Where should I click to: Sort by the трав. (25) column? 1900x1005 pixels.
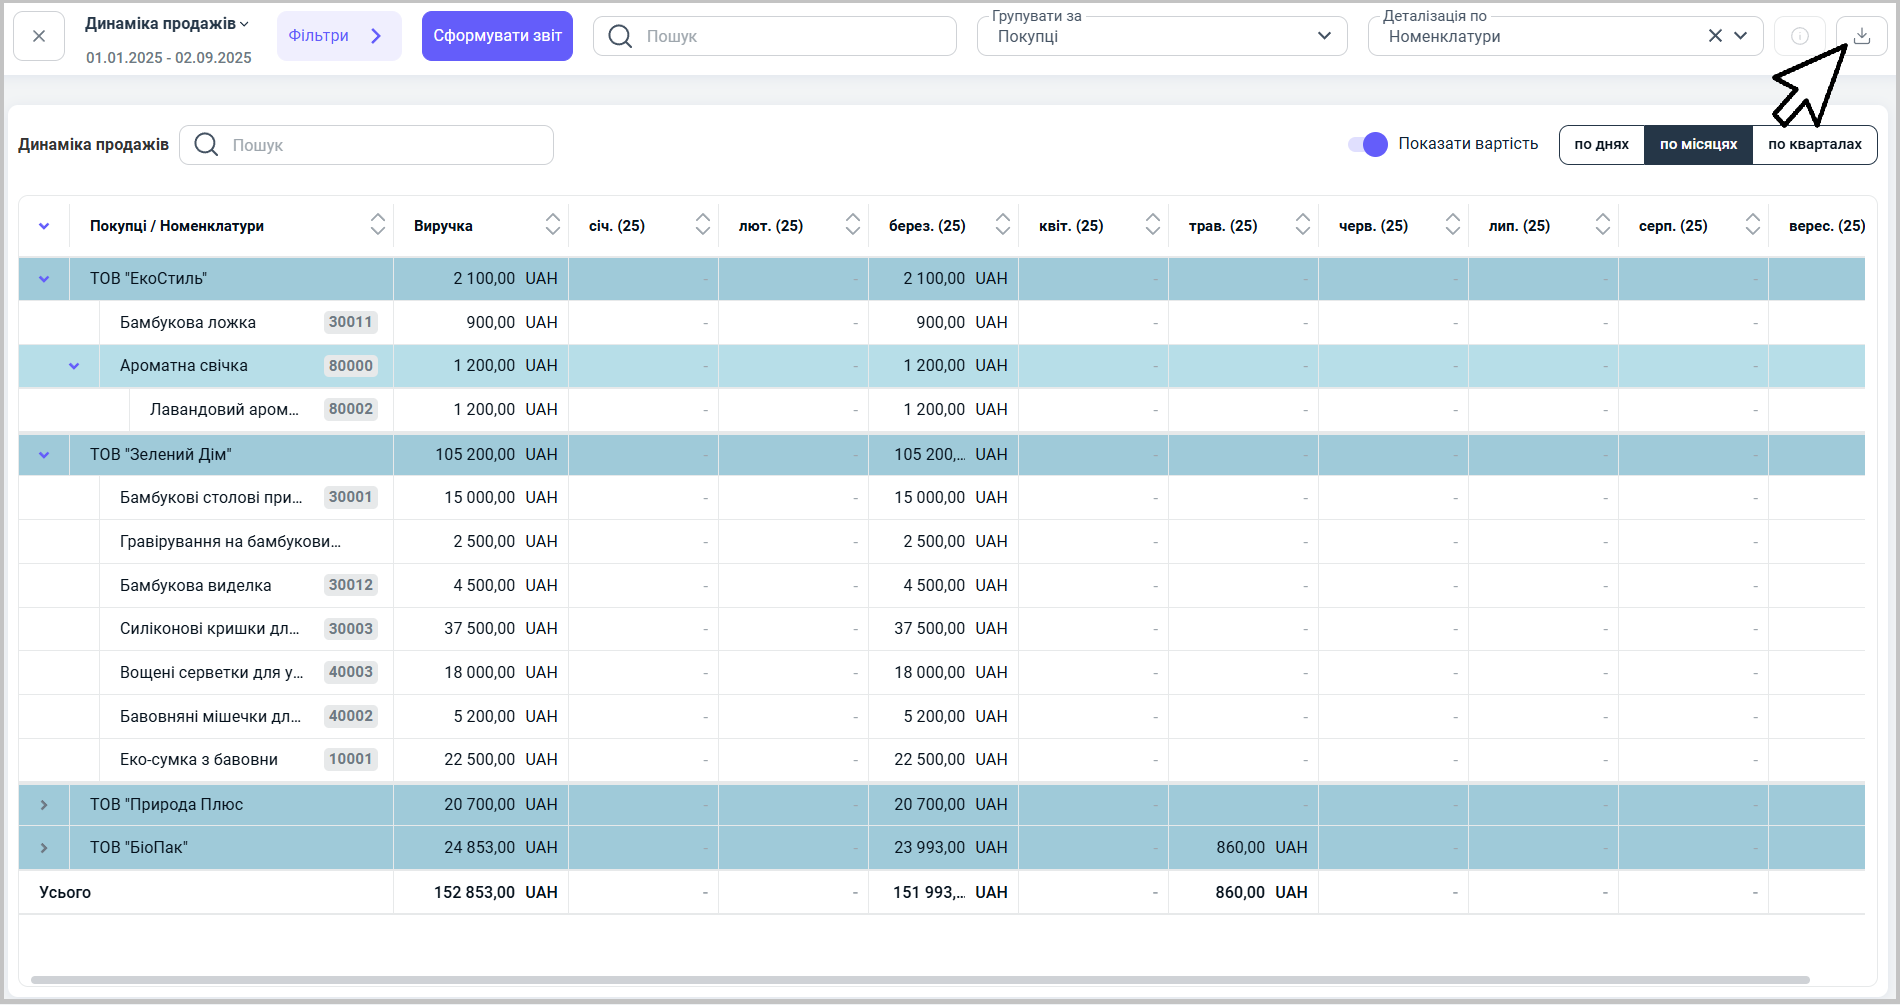click(x=1302, y=225)
